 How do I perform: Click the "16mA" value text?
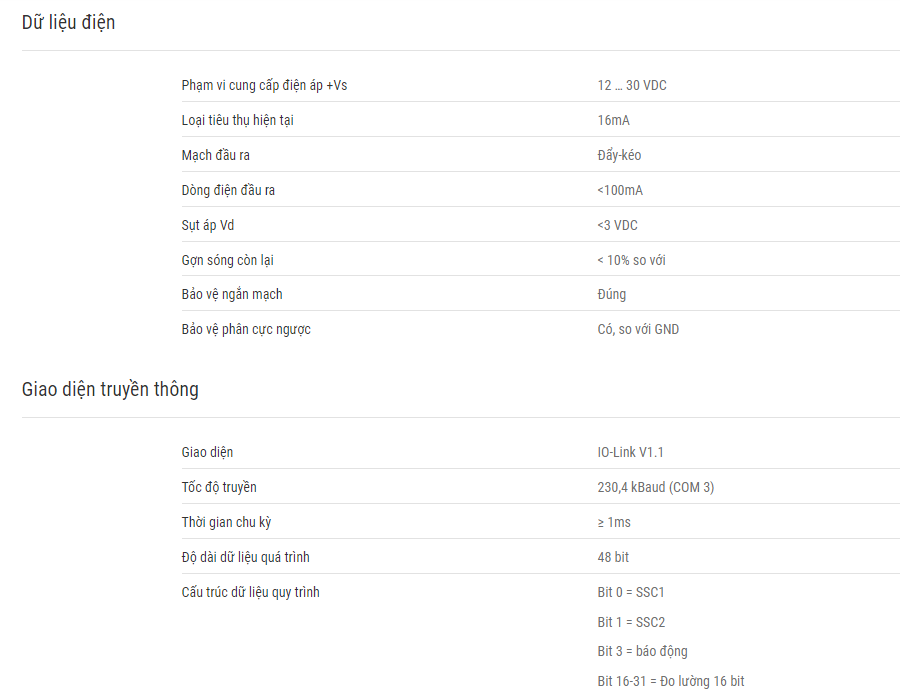613,121
